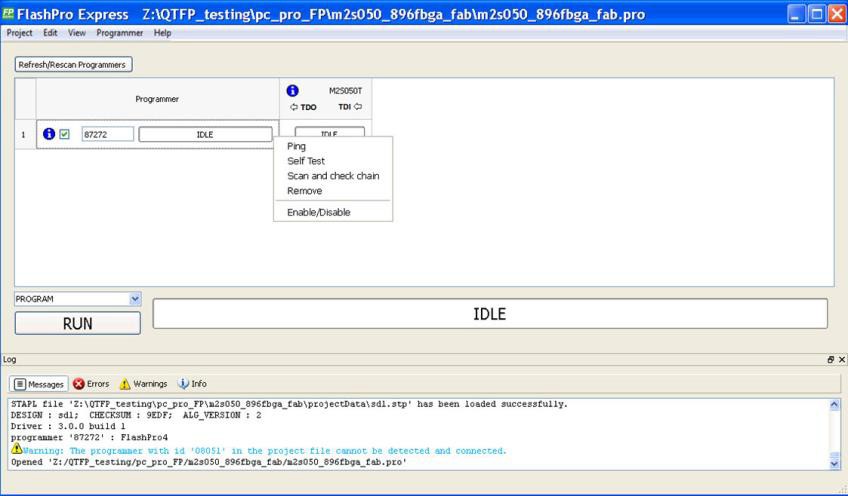The image size is (848, 496).
Task: Click the M2S050T device info icon
Action: [293, 90]
